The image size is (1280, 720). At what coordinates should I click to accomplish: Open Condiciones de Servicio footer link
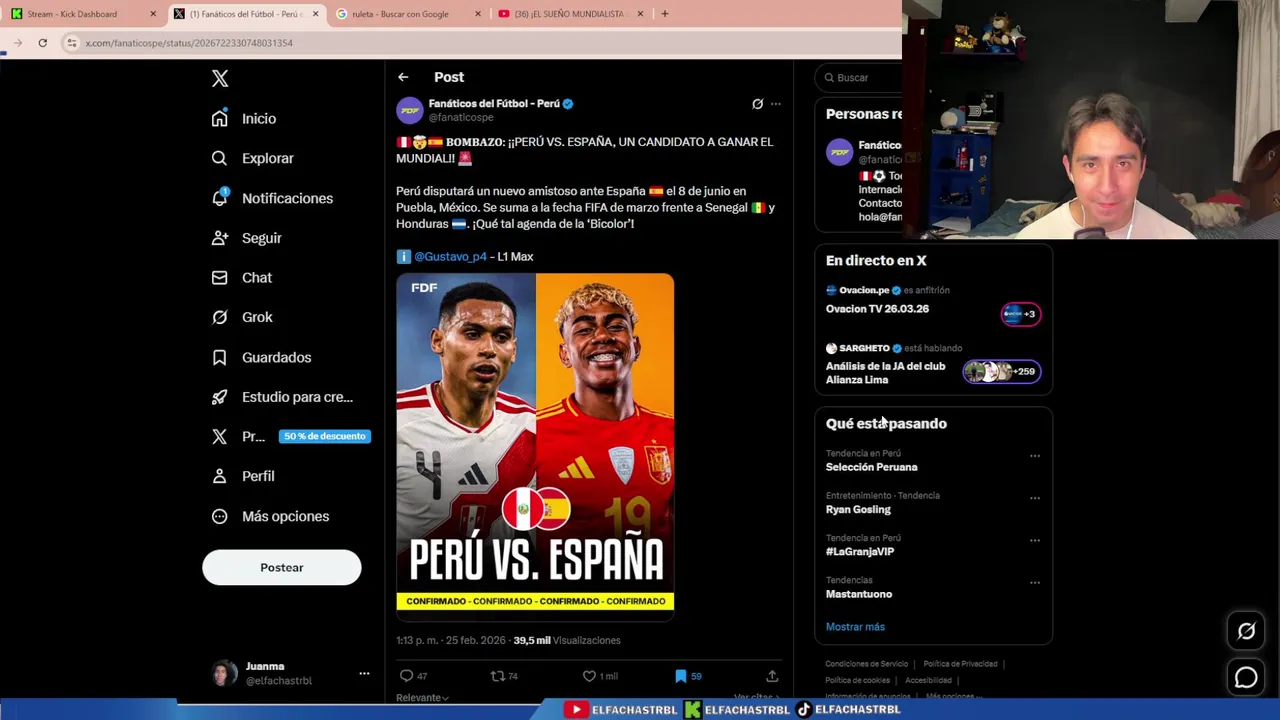point(867,664)
